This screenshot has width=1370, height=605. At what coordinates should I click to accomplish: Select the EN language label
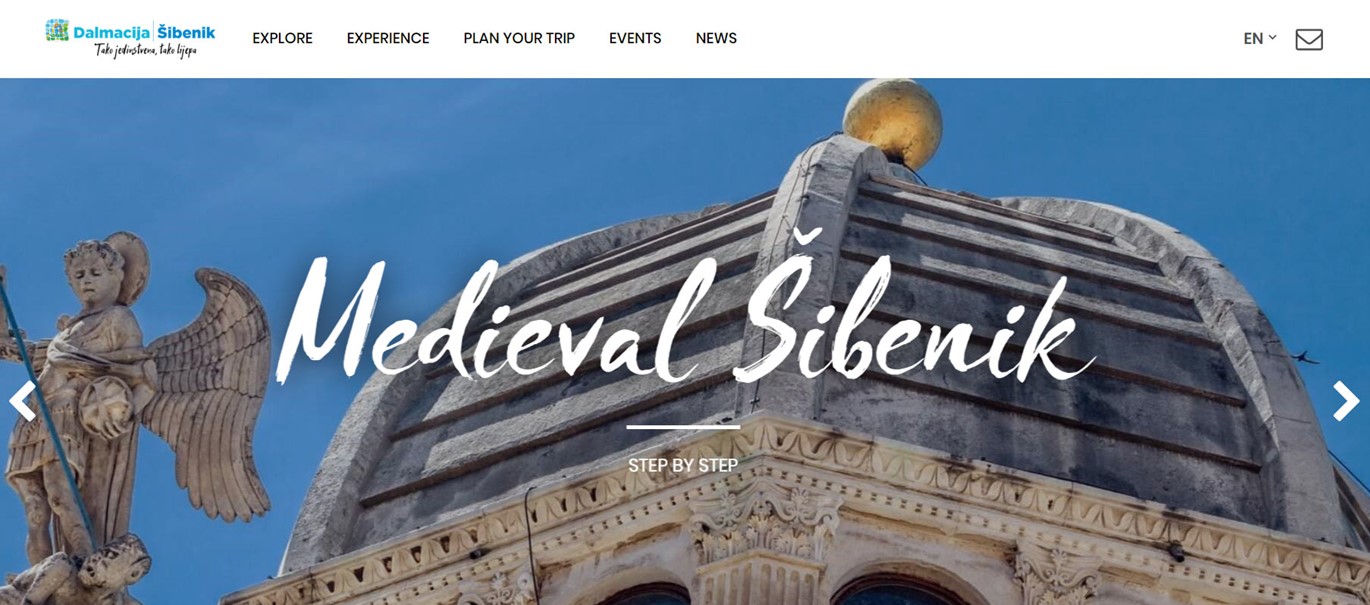point(1253,39)
